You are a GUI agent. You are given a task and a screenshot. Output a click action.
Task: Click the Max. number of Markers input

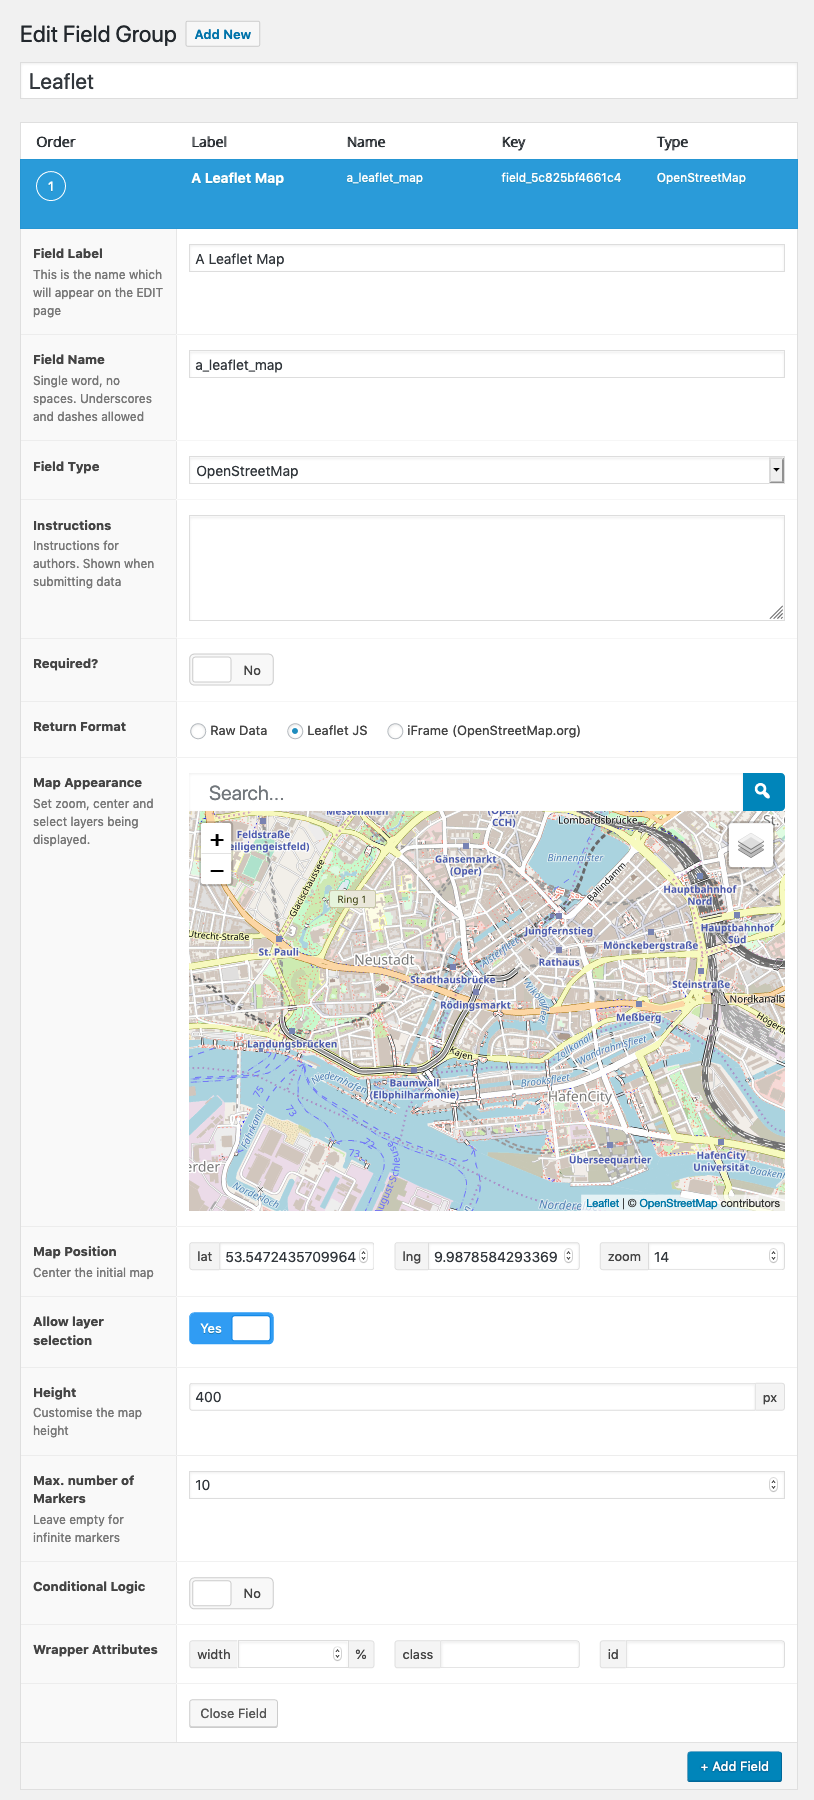tap(486, 1485)
